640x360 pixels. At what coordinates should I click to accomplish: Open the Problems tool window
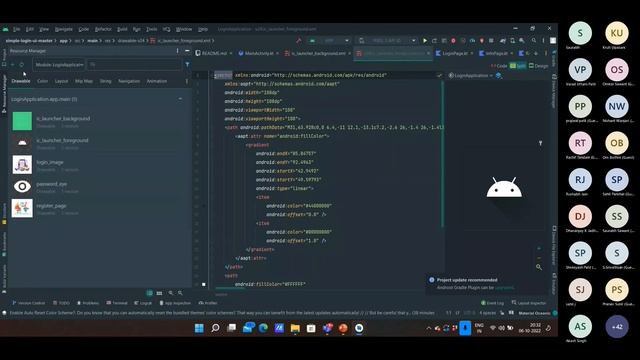click(88, 303)
